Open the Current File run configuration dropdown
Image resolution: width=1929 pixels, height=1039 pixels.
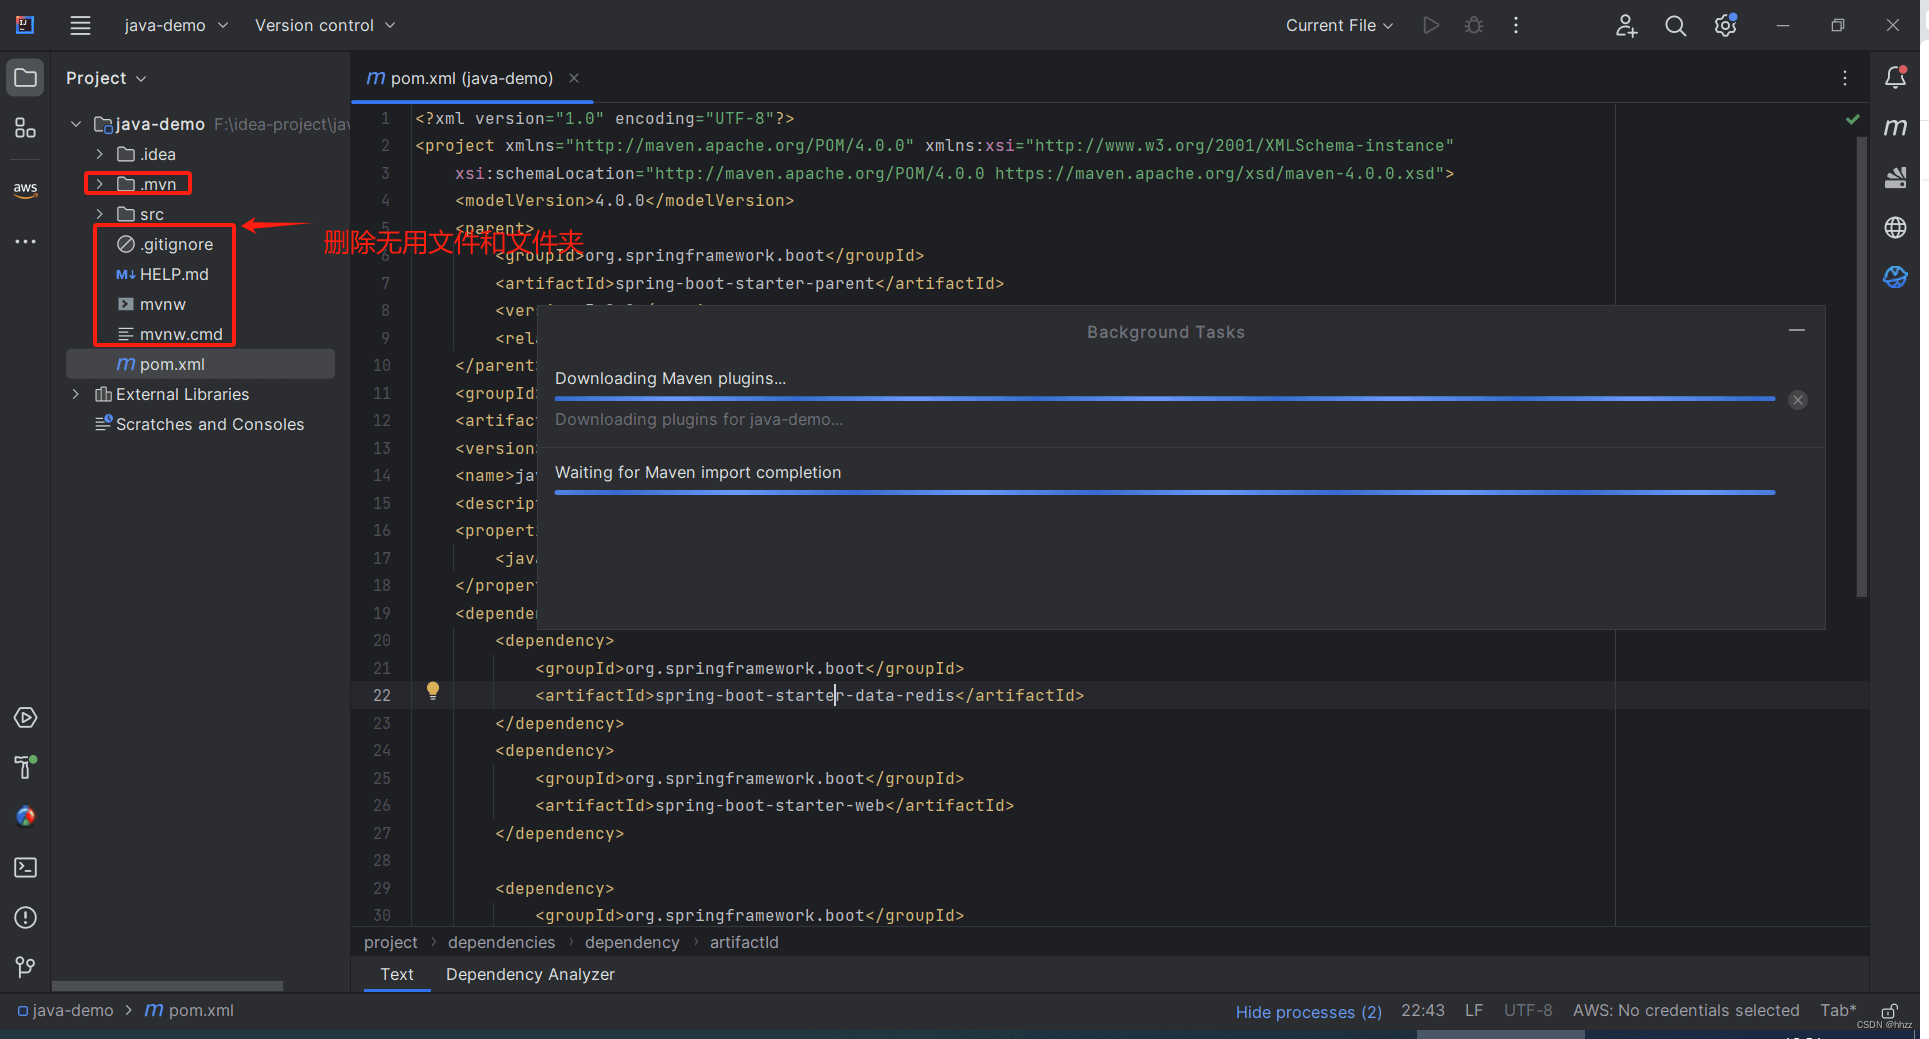tap(1339, 26)
